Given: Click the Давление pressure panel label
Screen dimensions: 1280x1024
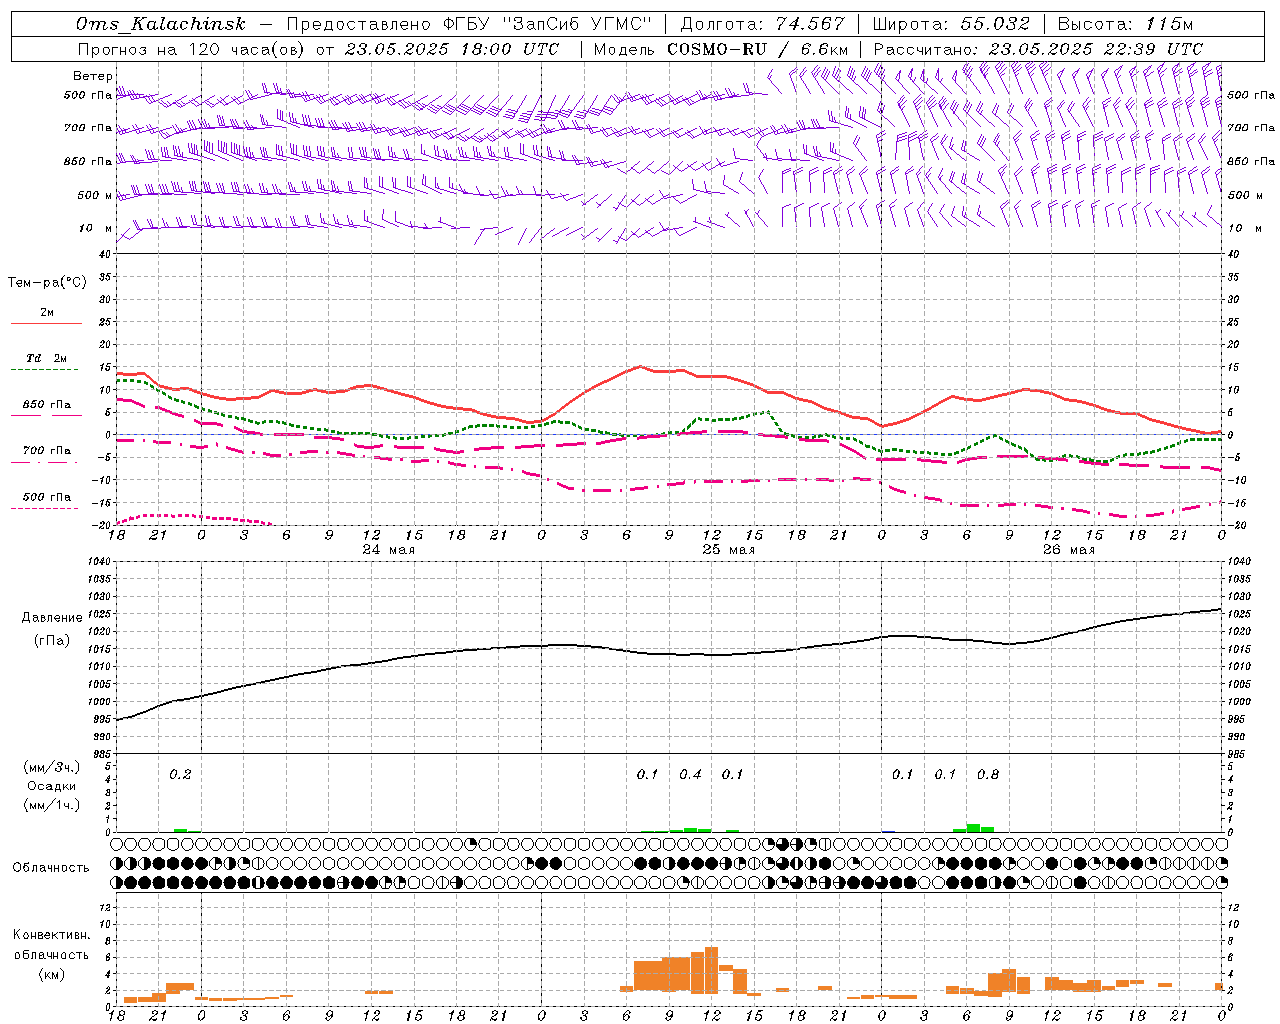Looking at the screenshot, I should pos(52,618).
